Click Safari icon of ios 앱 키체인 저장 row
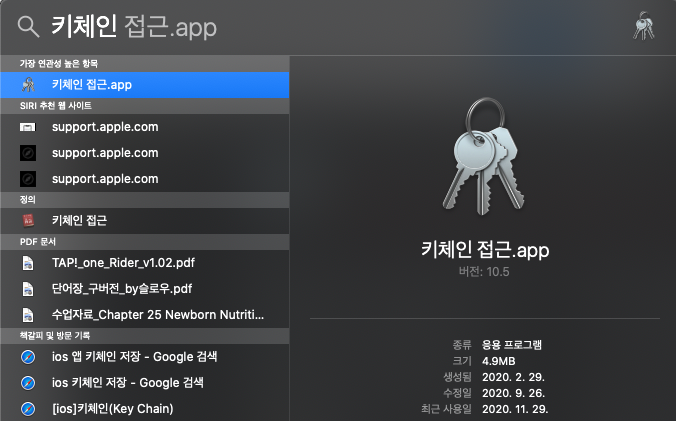The image size is (676, 421). coord(28,357)
